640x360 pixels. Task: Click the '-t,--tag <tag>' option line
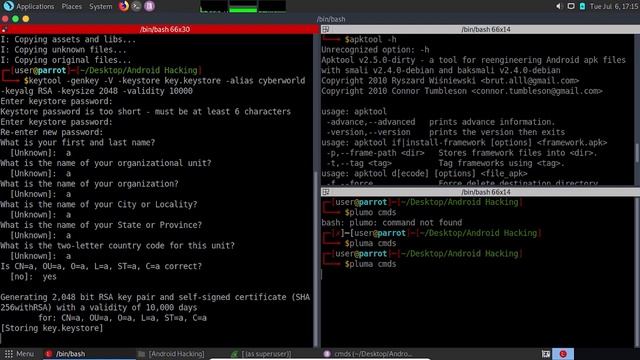[445, 163]
